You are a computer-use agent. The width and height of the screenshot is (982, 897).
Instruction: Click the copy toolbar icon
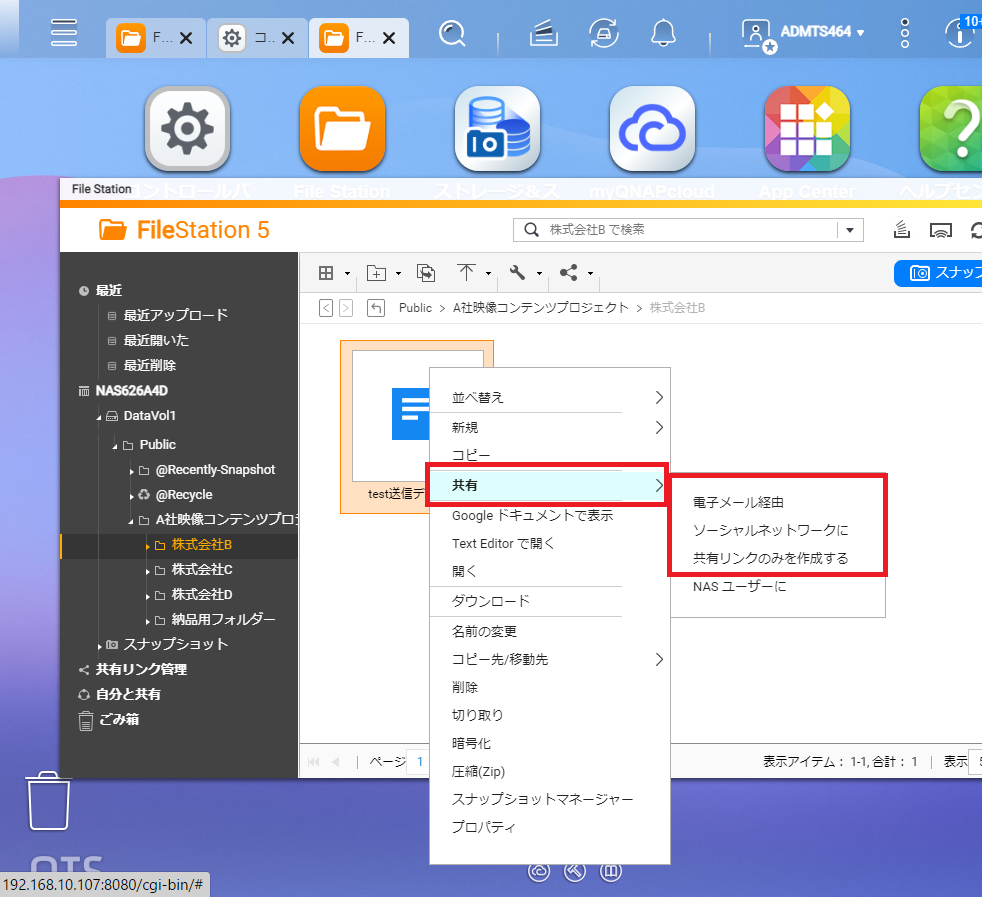click(x=426, y=273)
